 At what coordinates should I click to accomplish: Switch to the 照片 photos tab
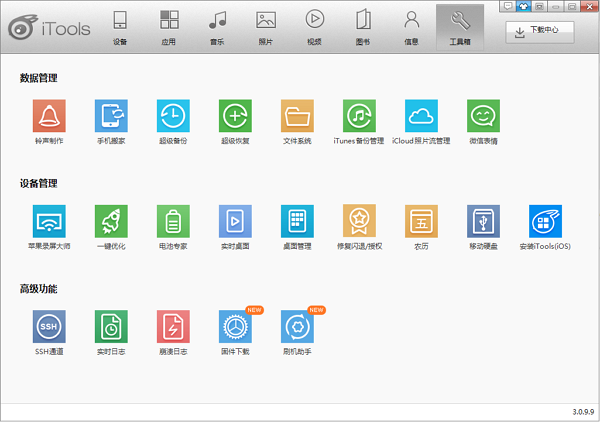(x=266, y=28)
